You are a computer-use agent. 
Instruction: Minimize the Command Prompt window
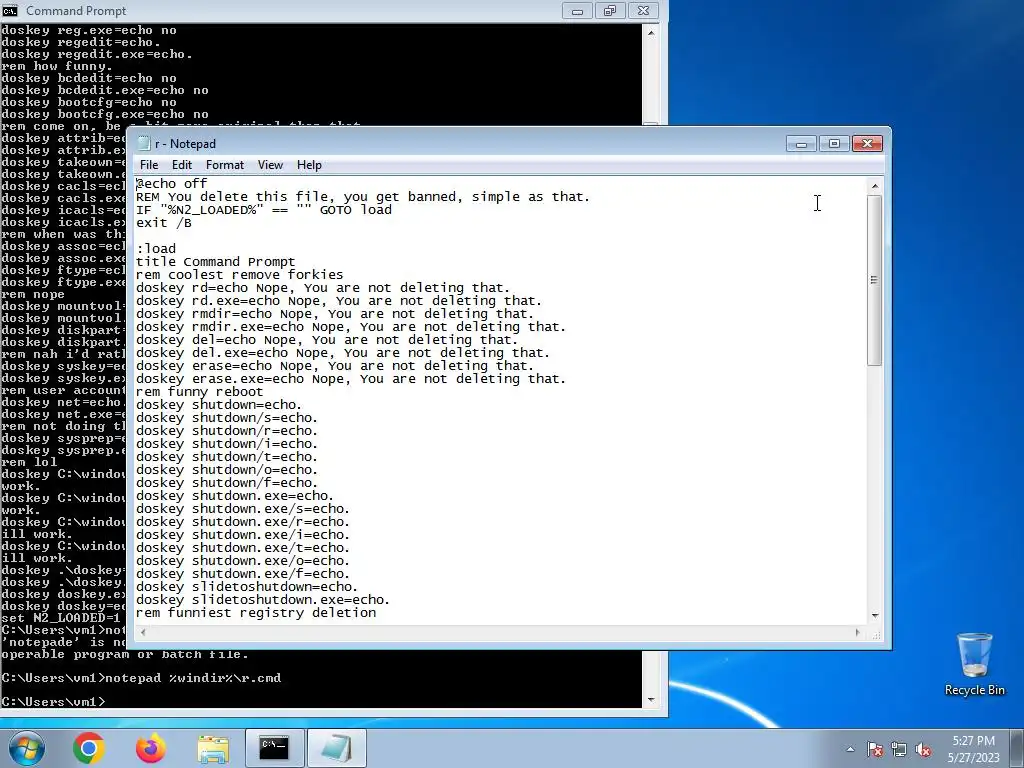[577, 10]
